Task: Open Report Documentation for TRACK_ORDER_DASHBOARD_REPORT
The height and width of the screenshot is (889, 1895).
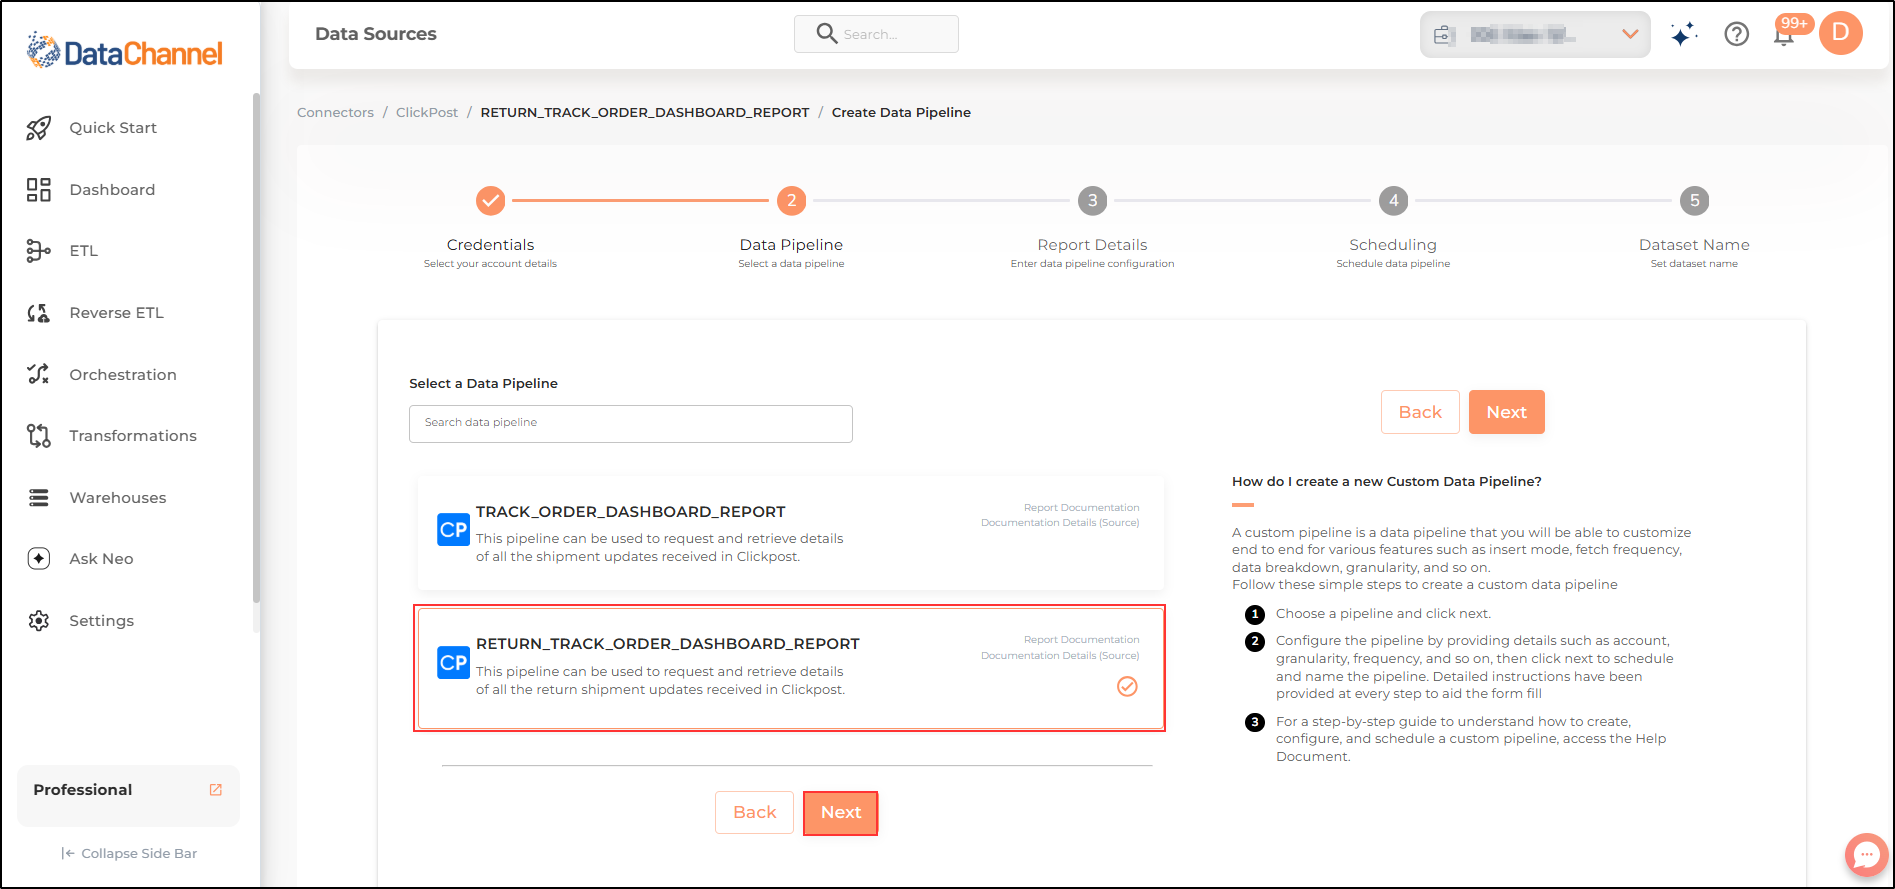Action: [x=1081, y=508]
